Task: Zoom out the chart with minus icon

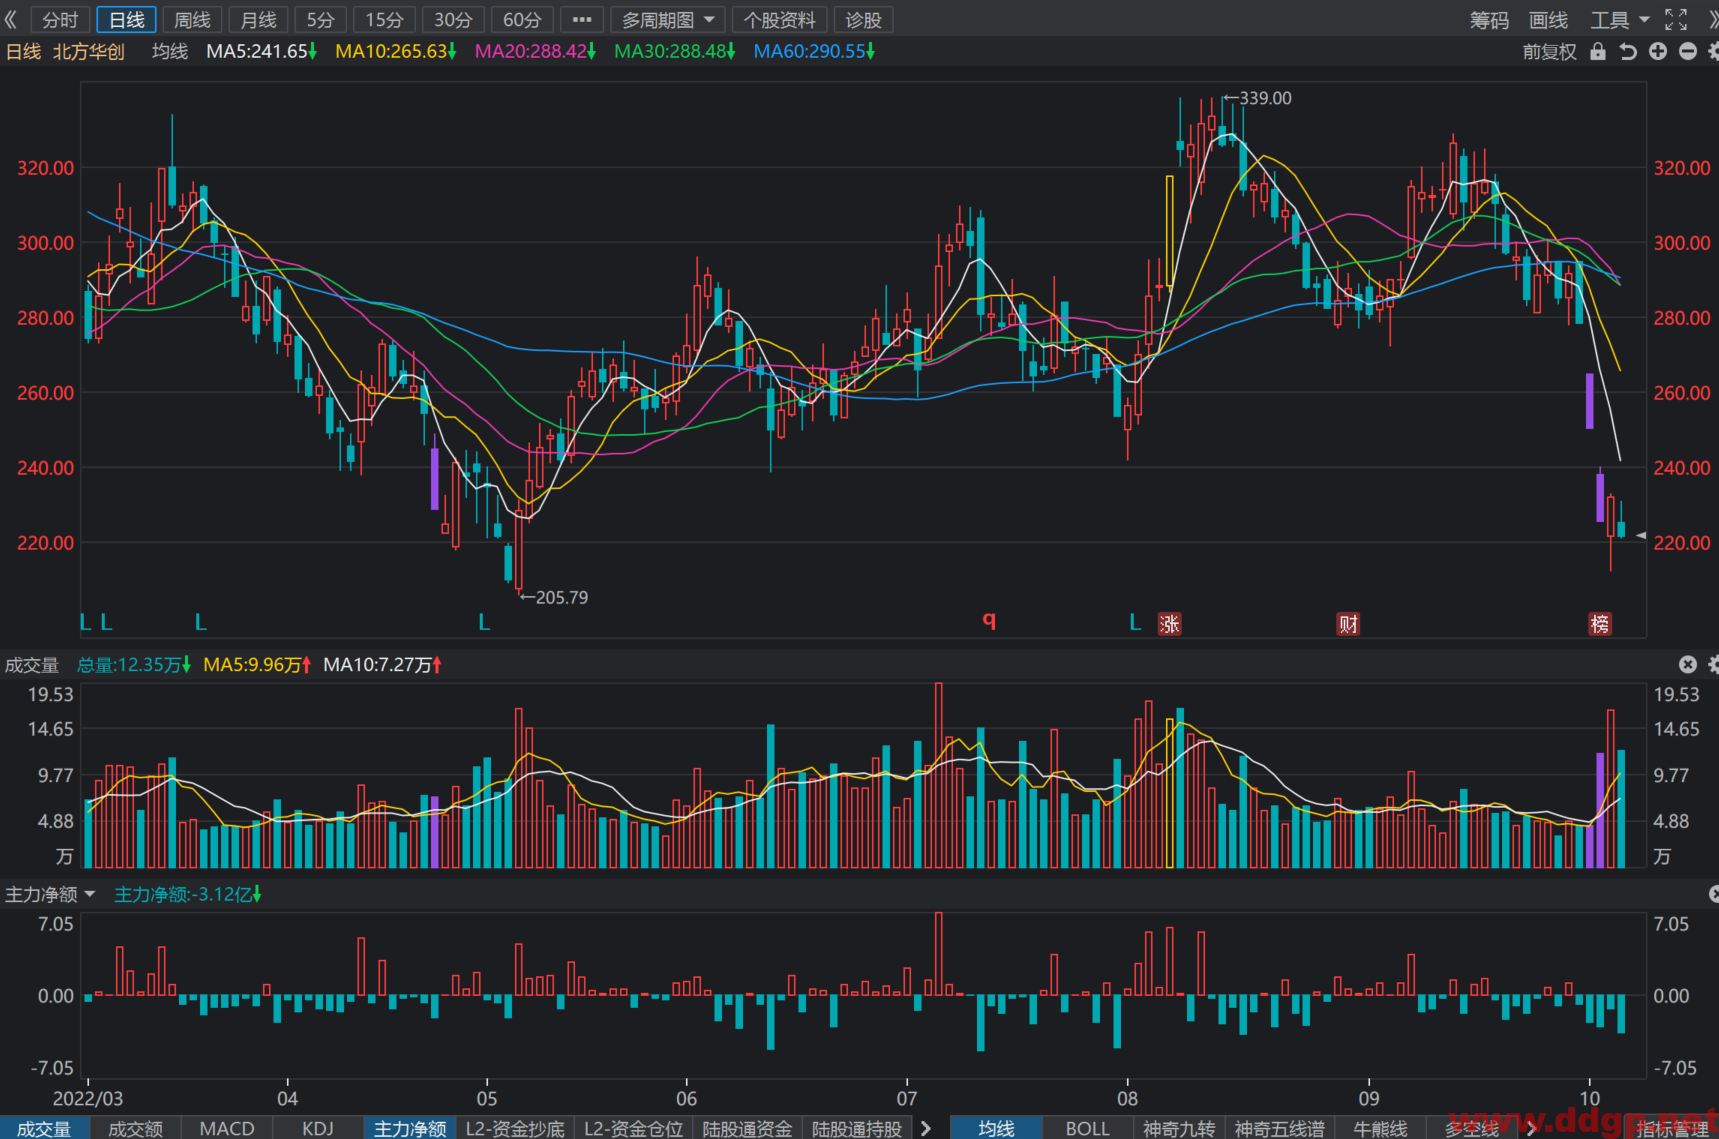Action: (x=1688, y=51)
